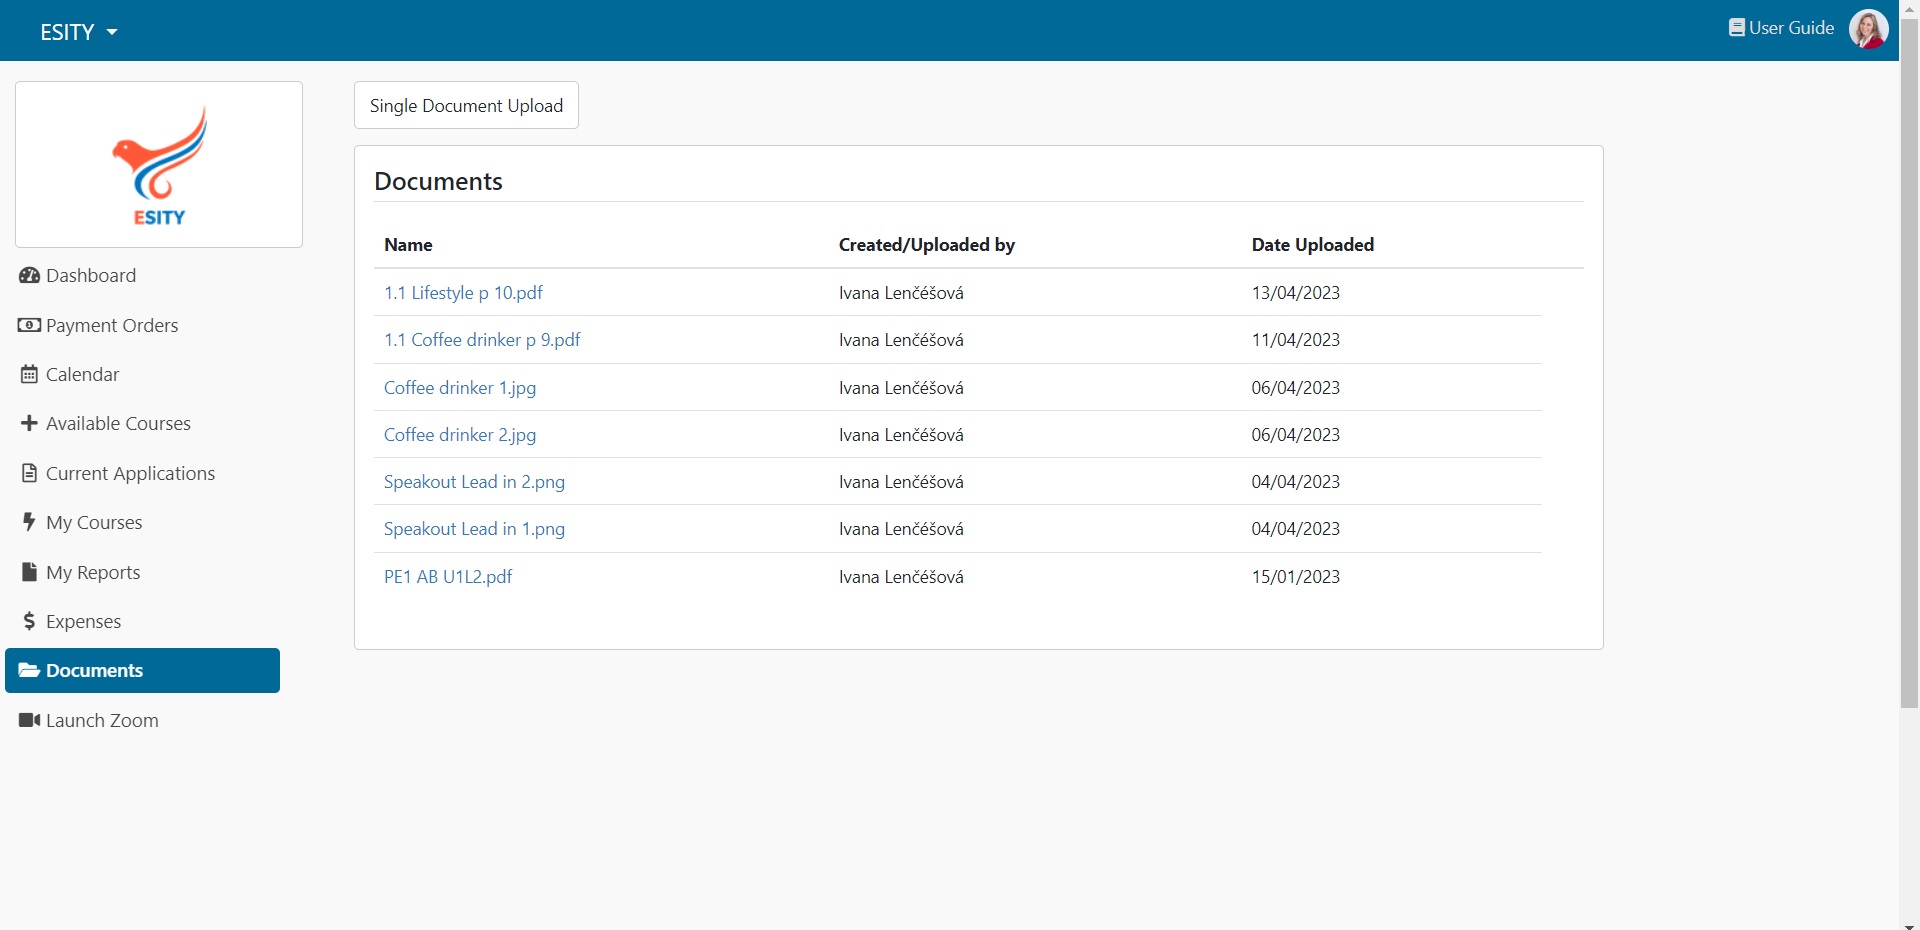1920x930 pixels.
Task: Click the User Guide book icon
Action: pos(1737,28)
